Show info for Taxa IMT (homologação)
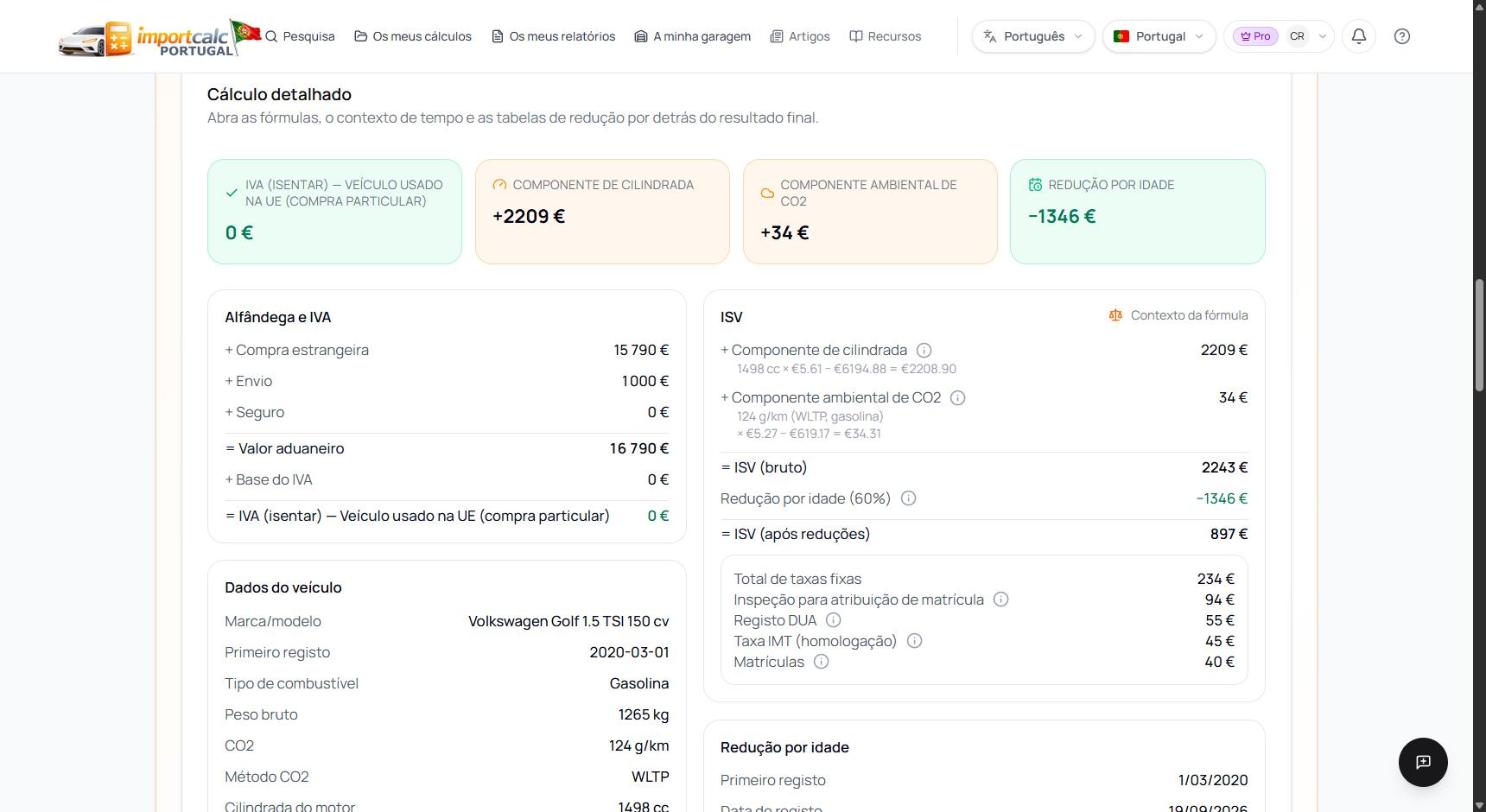 (x=914, y=641)
